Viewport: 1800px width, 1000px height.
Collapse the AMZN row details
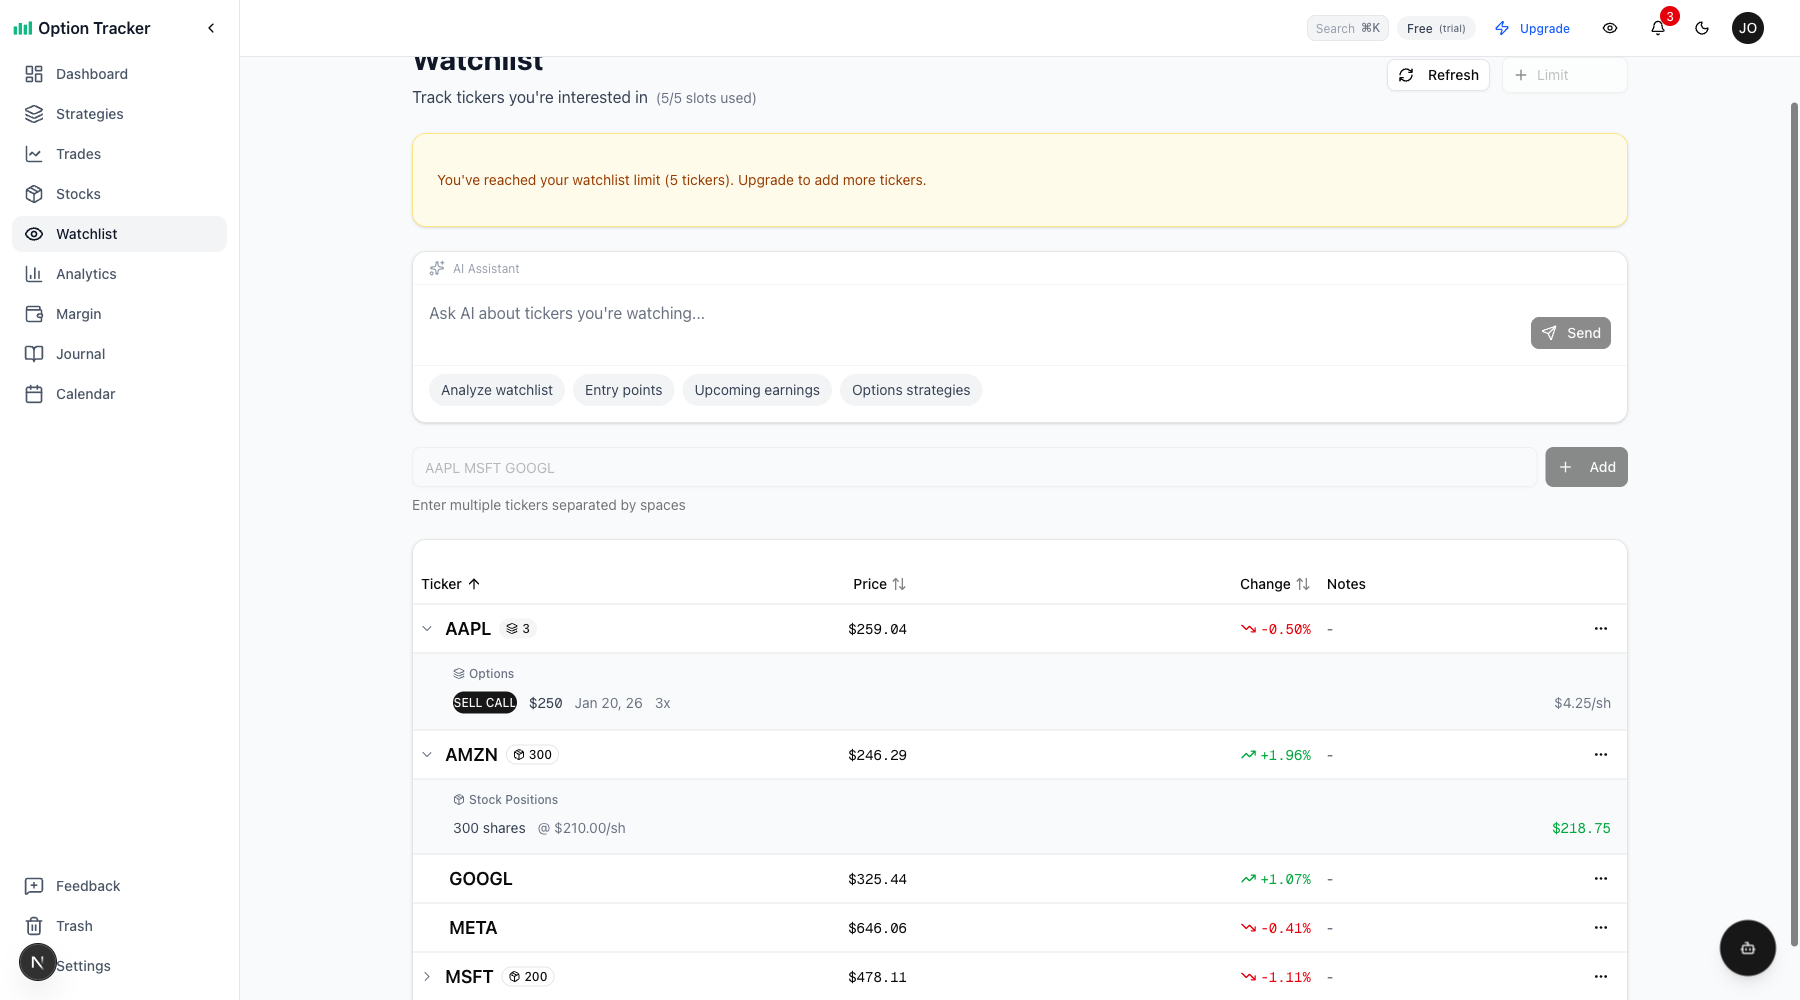tap(427, 755)
